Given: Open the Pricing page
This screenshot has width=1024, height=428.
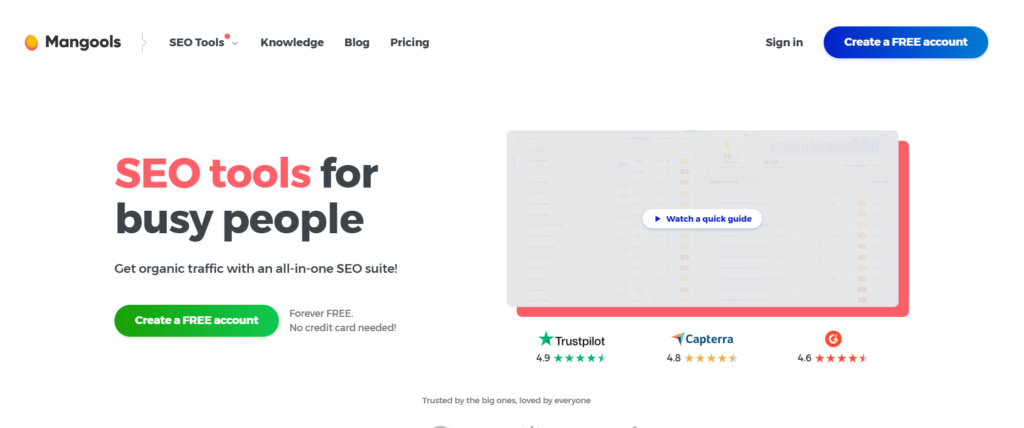Looking at the screenshot, I should (x=409, y=42).
